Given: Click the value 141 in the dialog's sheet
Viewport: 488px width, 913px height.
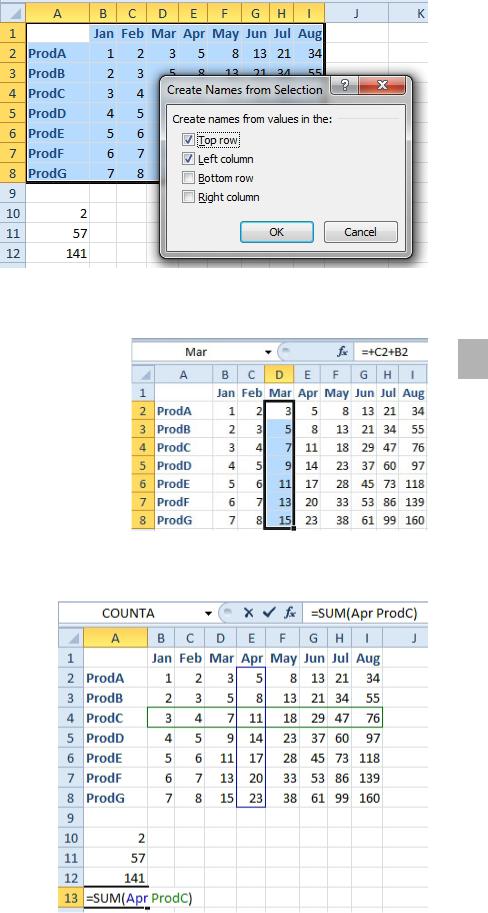Looking at the screenshot, I should [x=58, y=253].
